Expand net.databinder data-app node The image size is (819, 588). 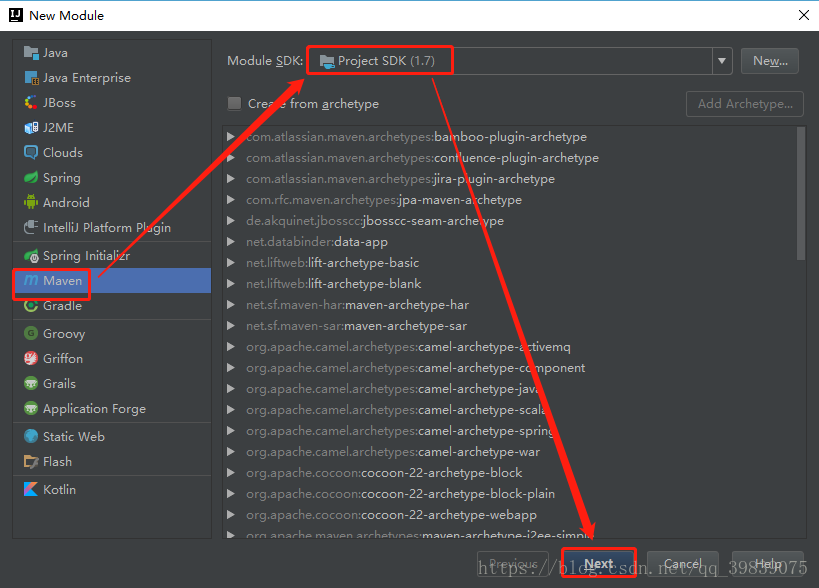230,242
